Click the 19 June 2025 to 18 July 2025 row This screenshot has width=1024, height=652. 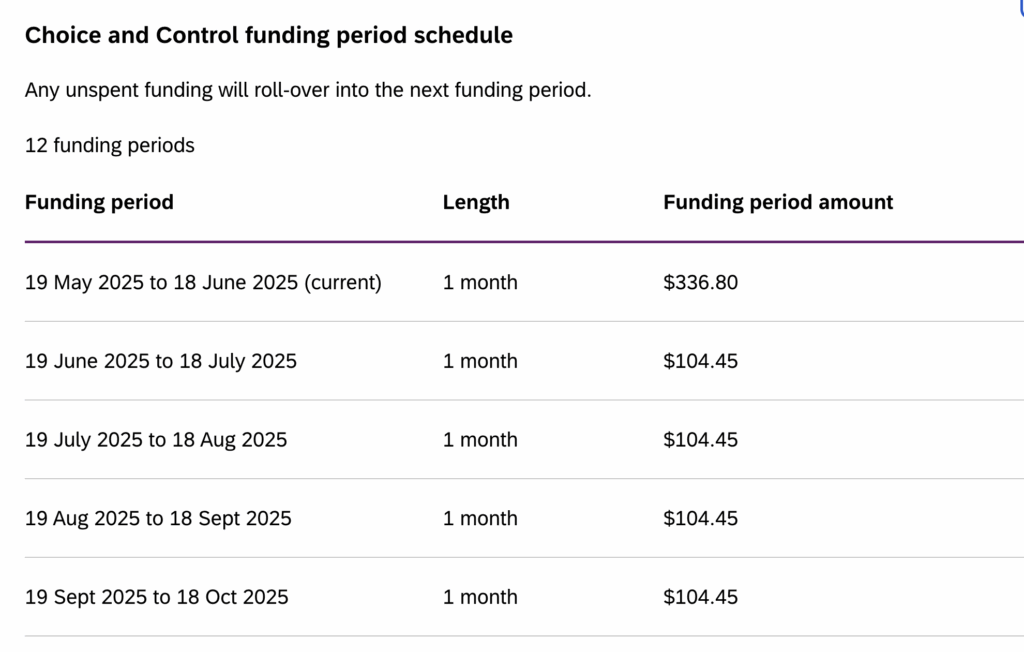[x=524, y=361]
